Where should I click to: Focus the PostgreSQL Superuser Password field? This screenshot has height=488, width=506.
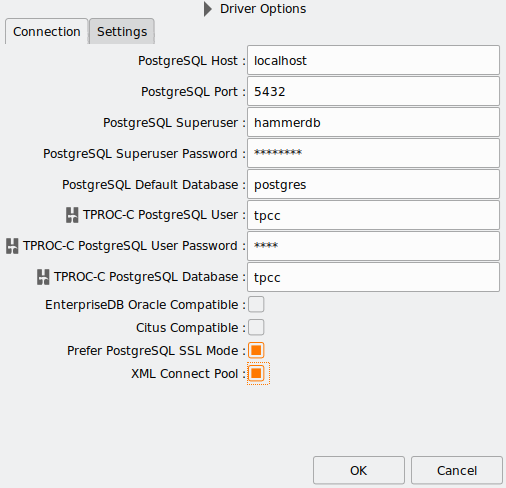pos(373,153)
